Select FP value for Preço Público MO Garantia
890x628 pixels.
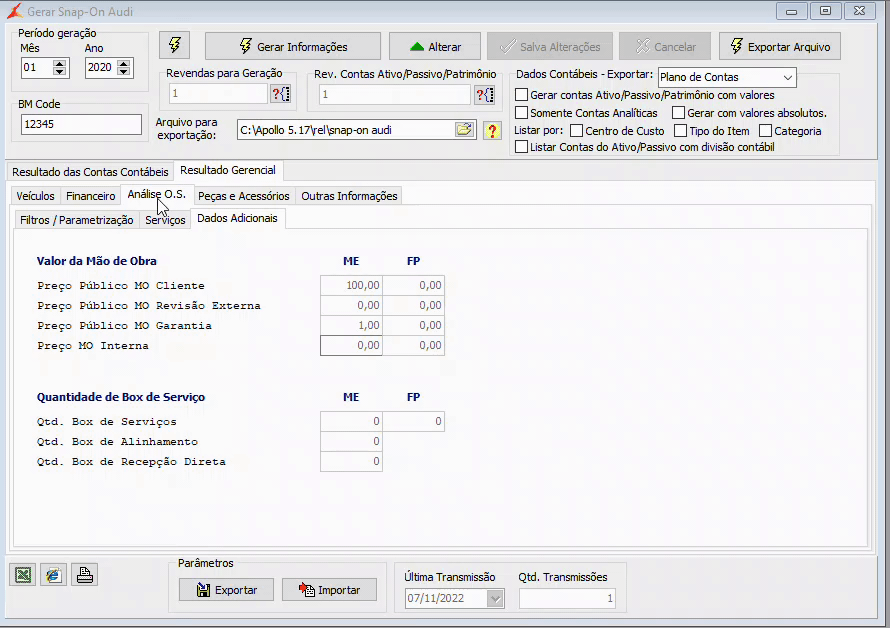click(413, 325)
